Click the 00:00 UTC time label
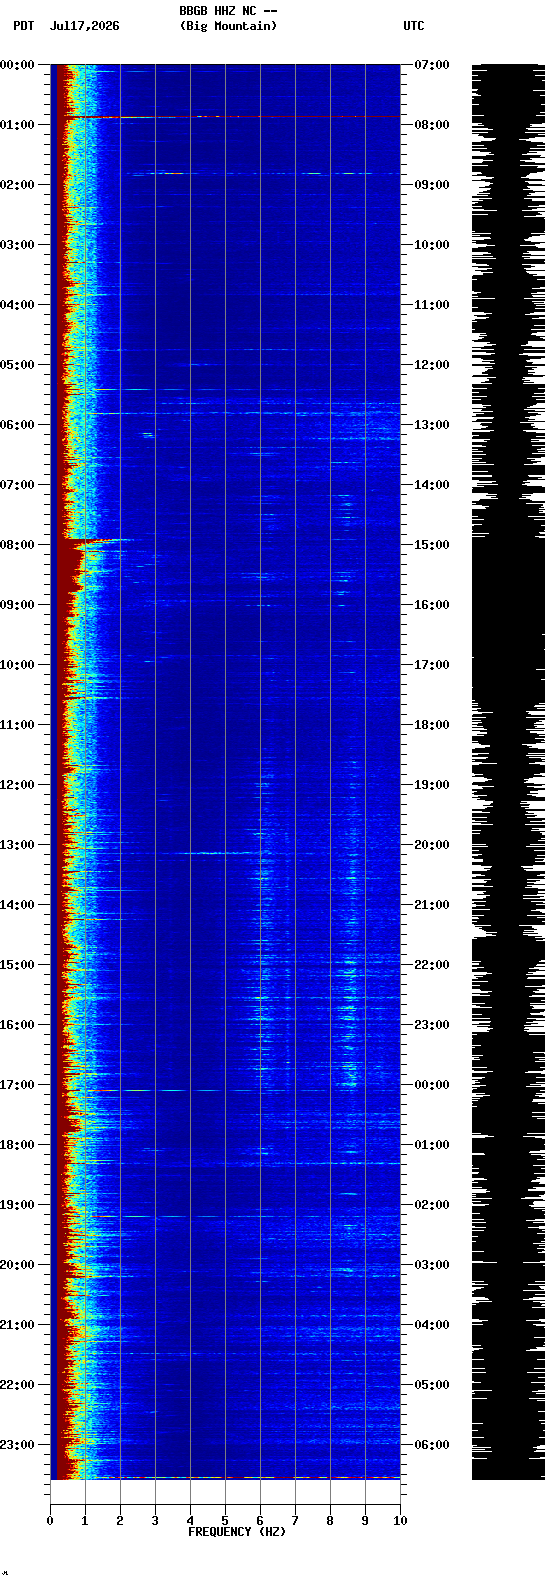Screen dimensions: 552x1584 tap(431, 1085)
